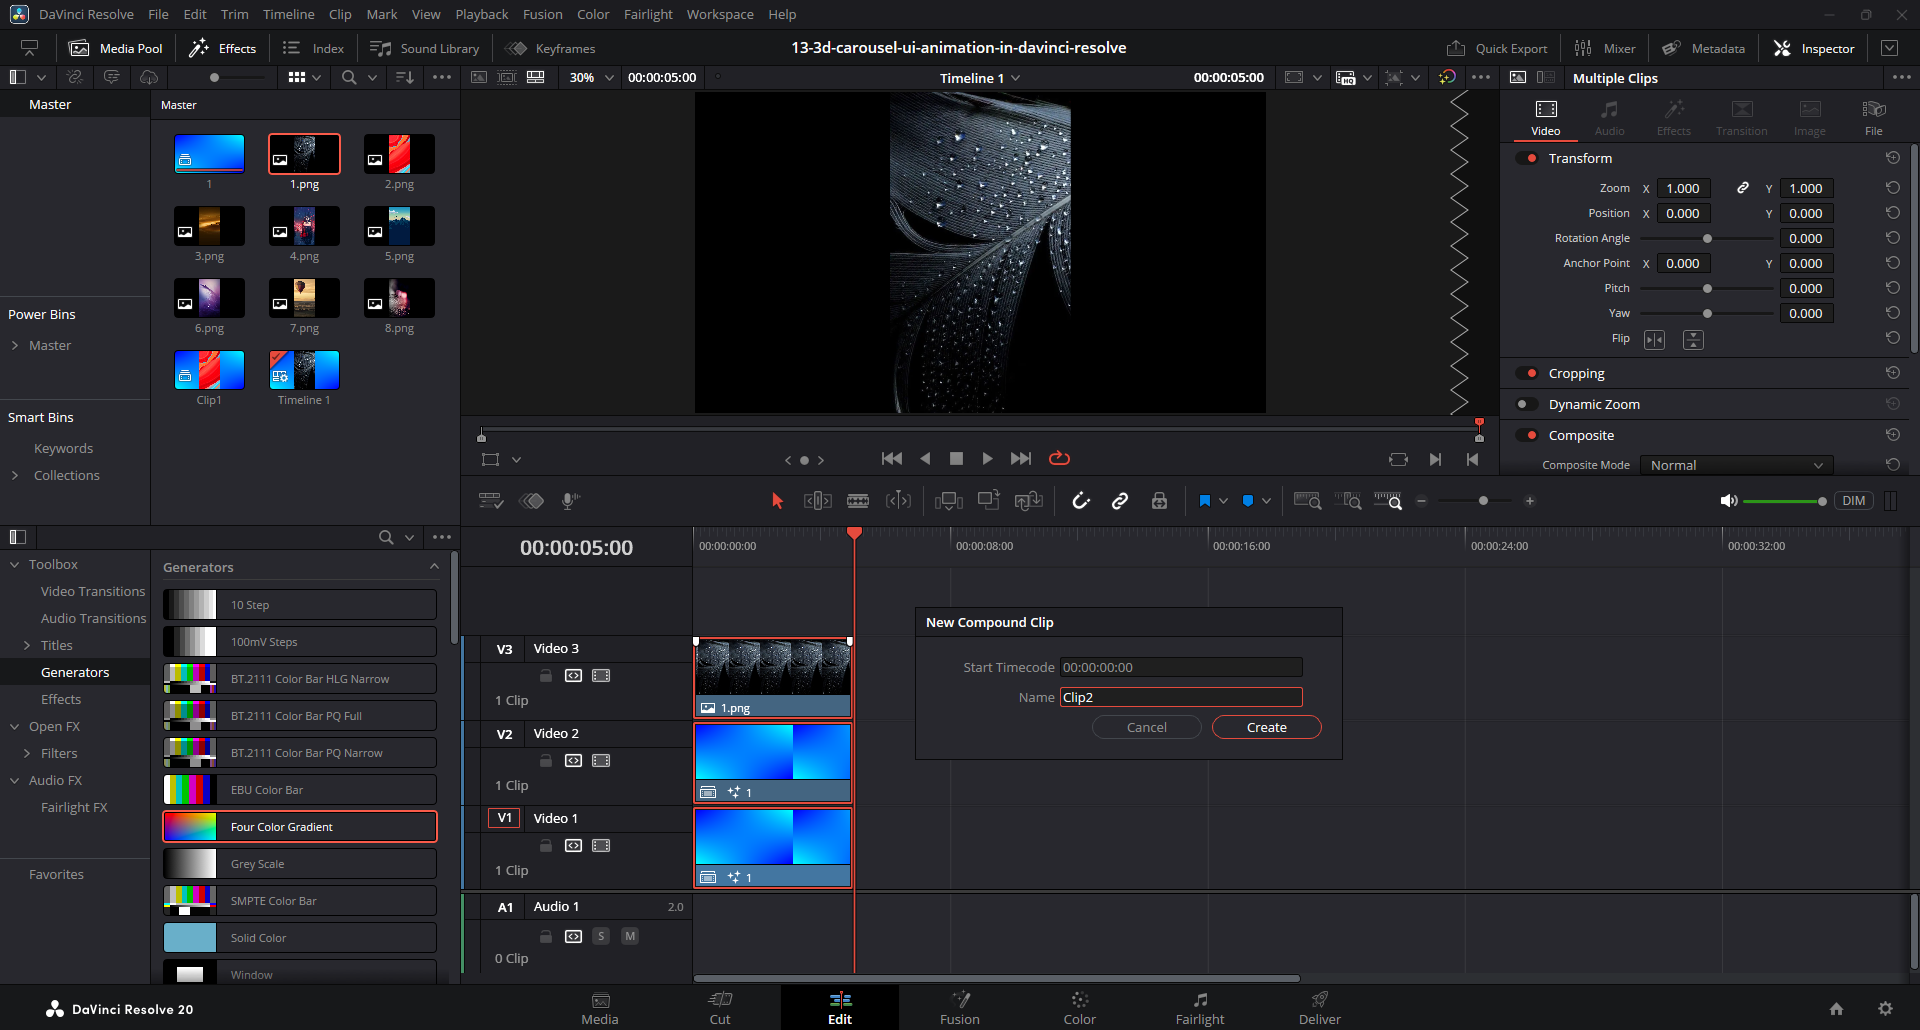
Task: Click the loop playback icon
Action: pos(1059,458)
